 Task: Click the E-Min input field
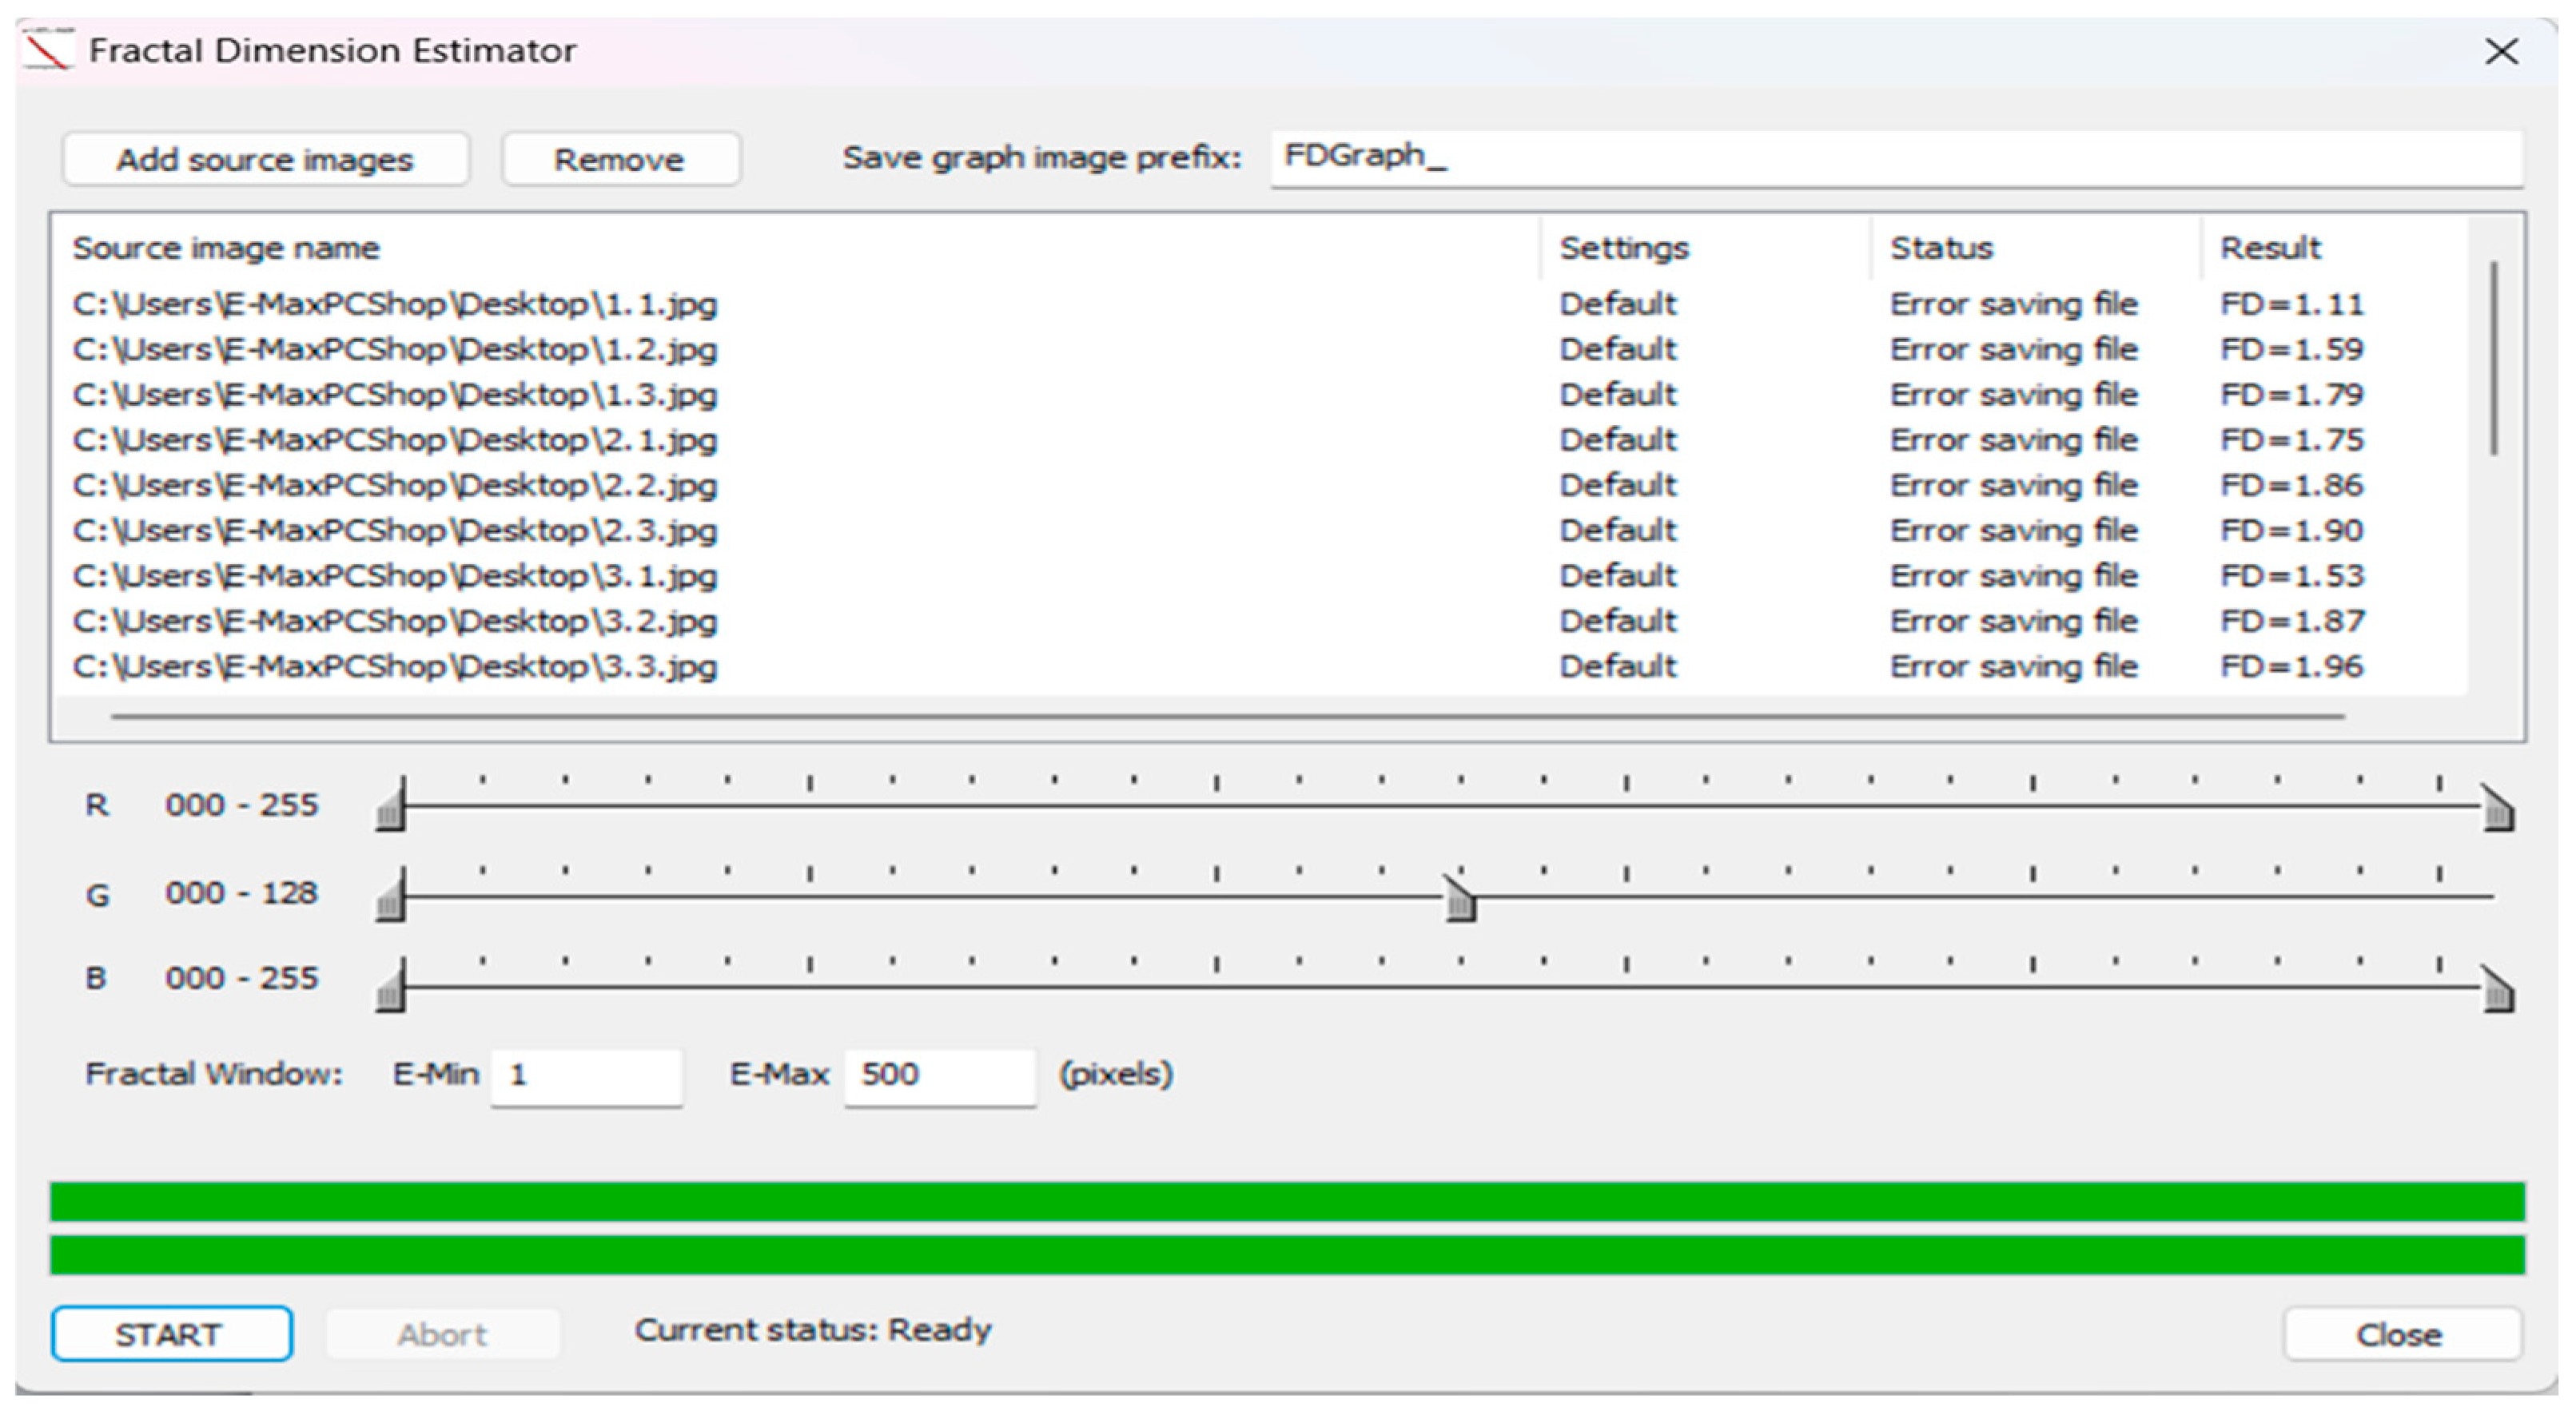tap(587, 1076)
